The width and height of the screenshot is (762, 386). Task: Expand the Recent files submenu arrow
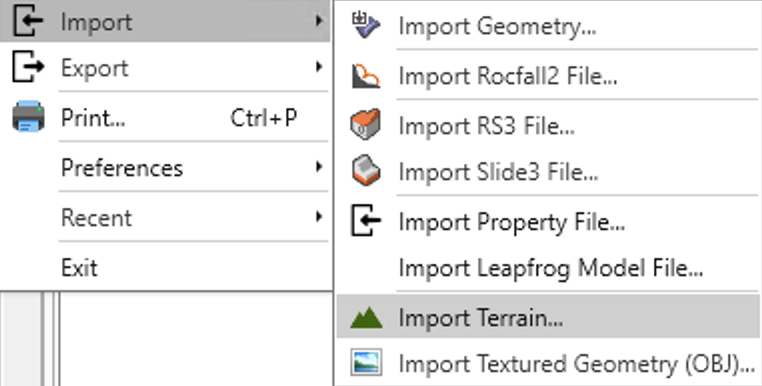click(x=319, y=216)
